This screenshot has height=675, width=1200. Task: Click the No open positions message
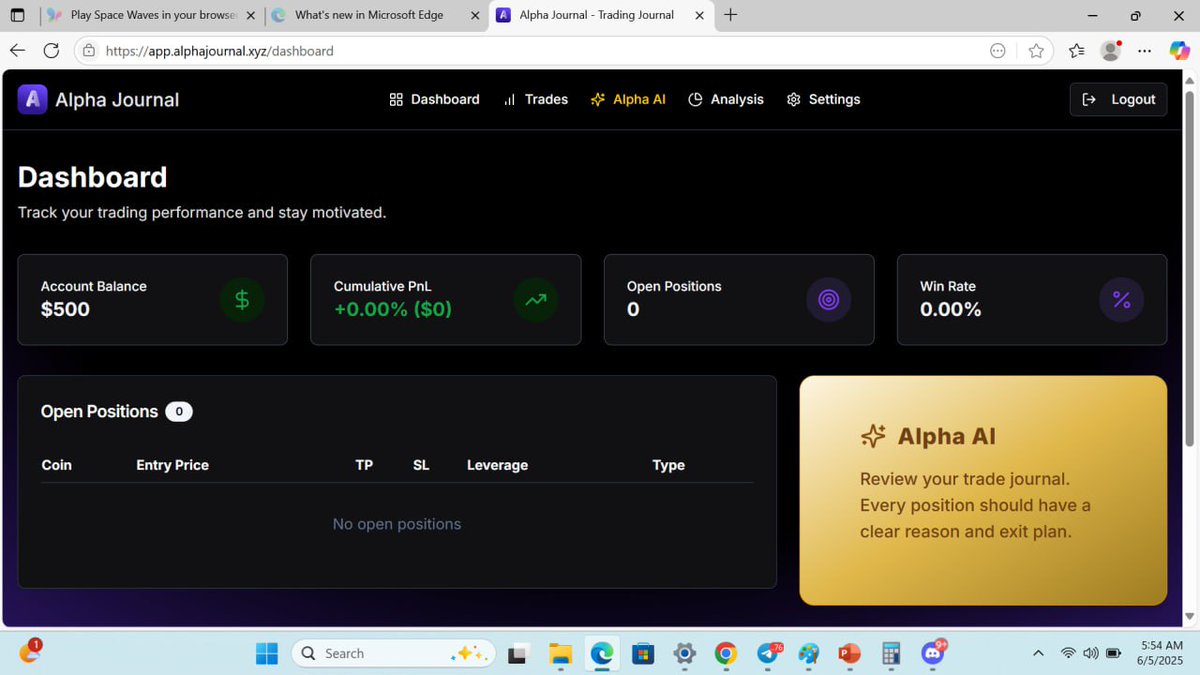[397, 524]
